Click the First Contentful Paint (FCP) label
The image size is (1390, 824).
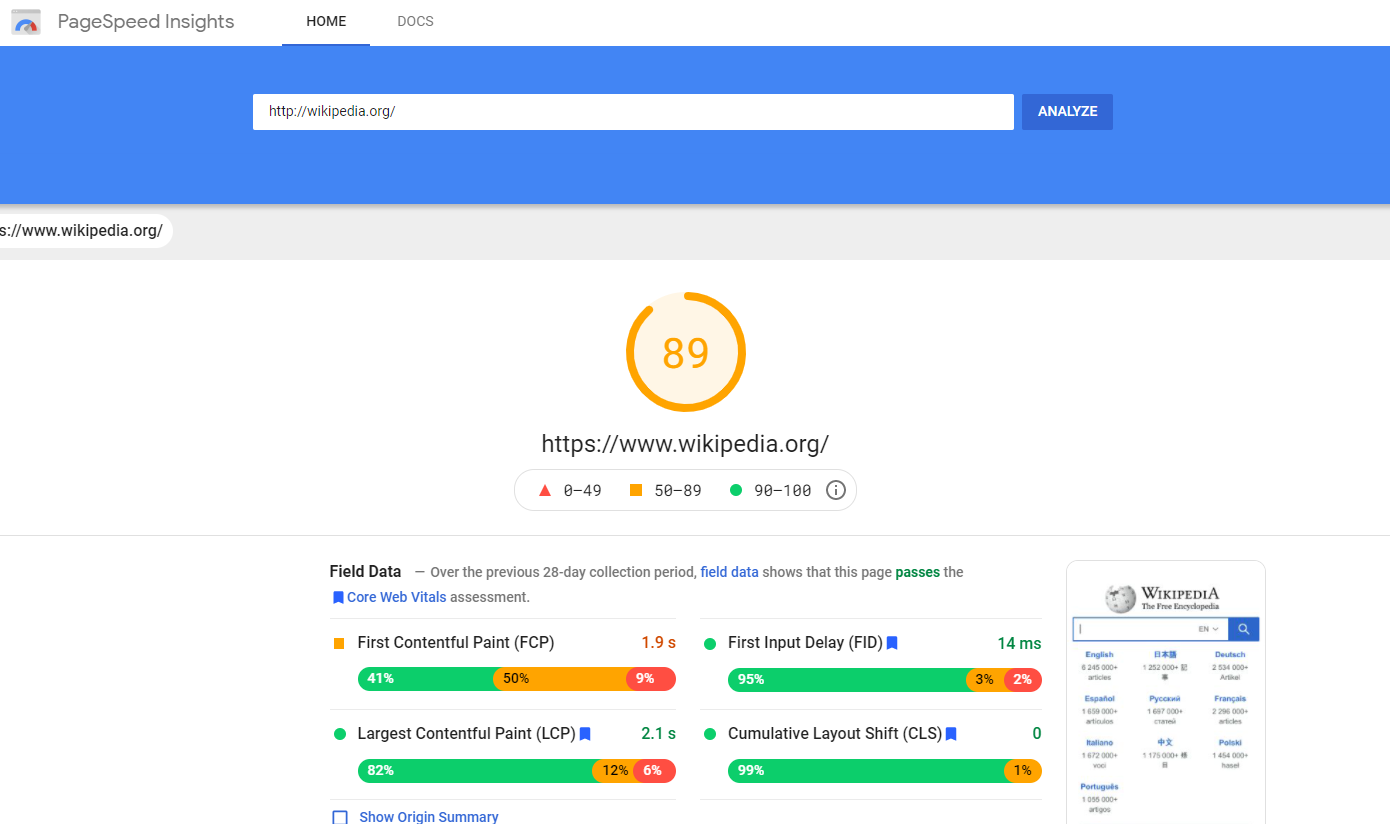(x=456, y=643)
